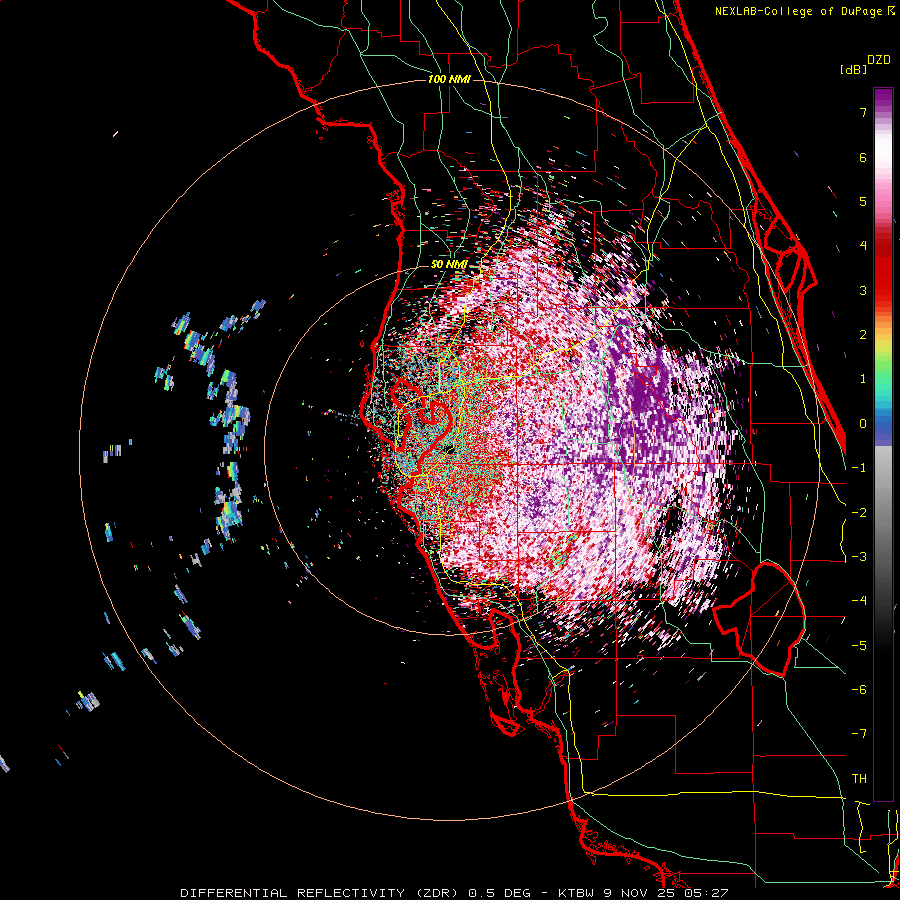Screen dimensions: 900x900
Task: Click the 5 value on the scale
Action: (x=863, y=201)
